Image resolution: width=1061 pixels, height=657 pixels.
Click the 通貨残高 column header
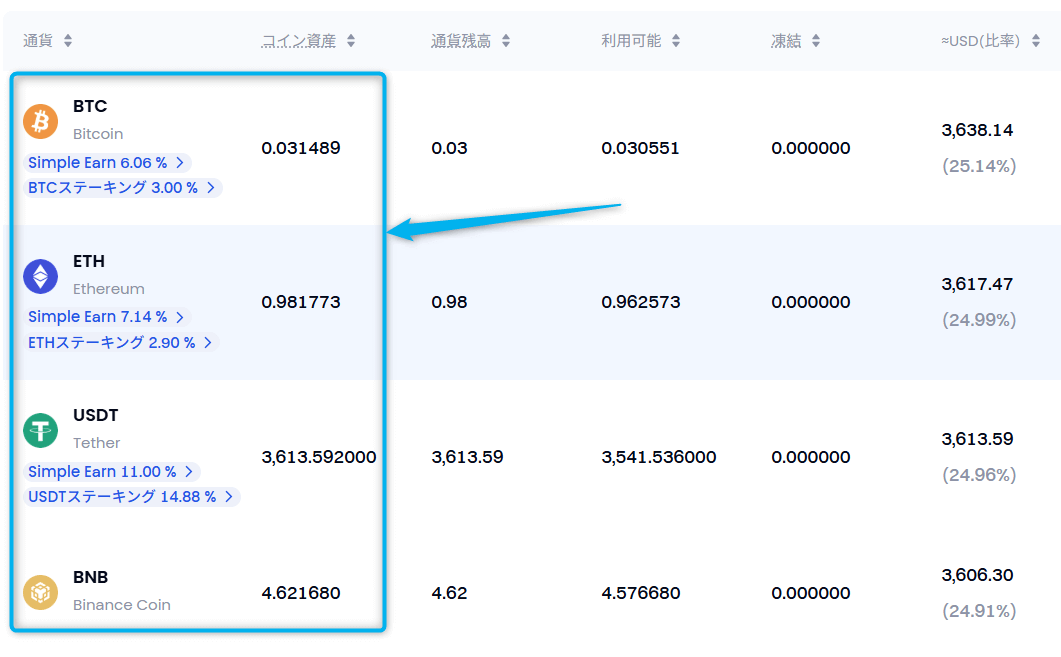tap(461, 41)
